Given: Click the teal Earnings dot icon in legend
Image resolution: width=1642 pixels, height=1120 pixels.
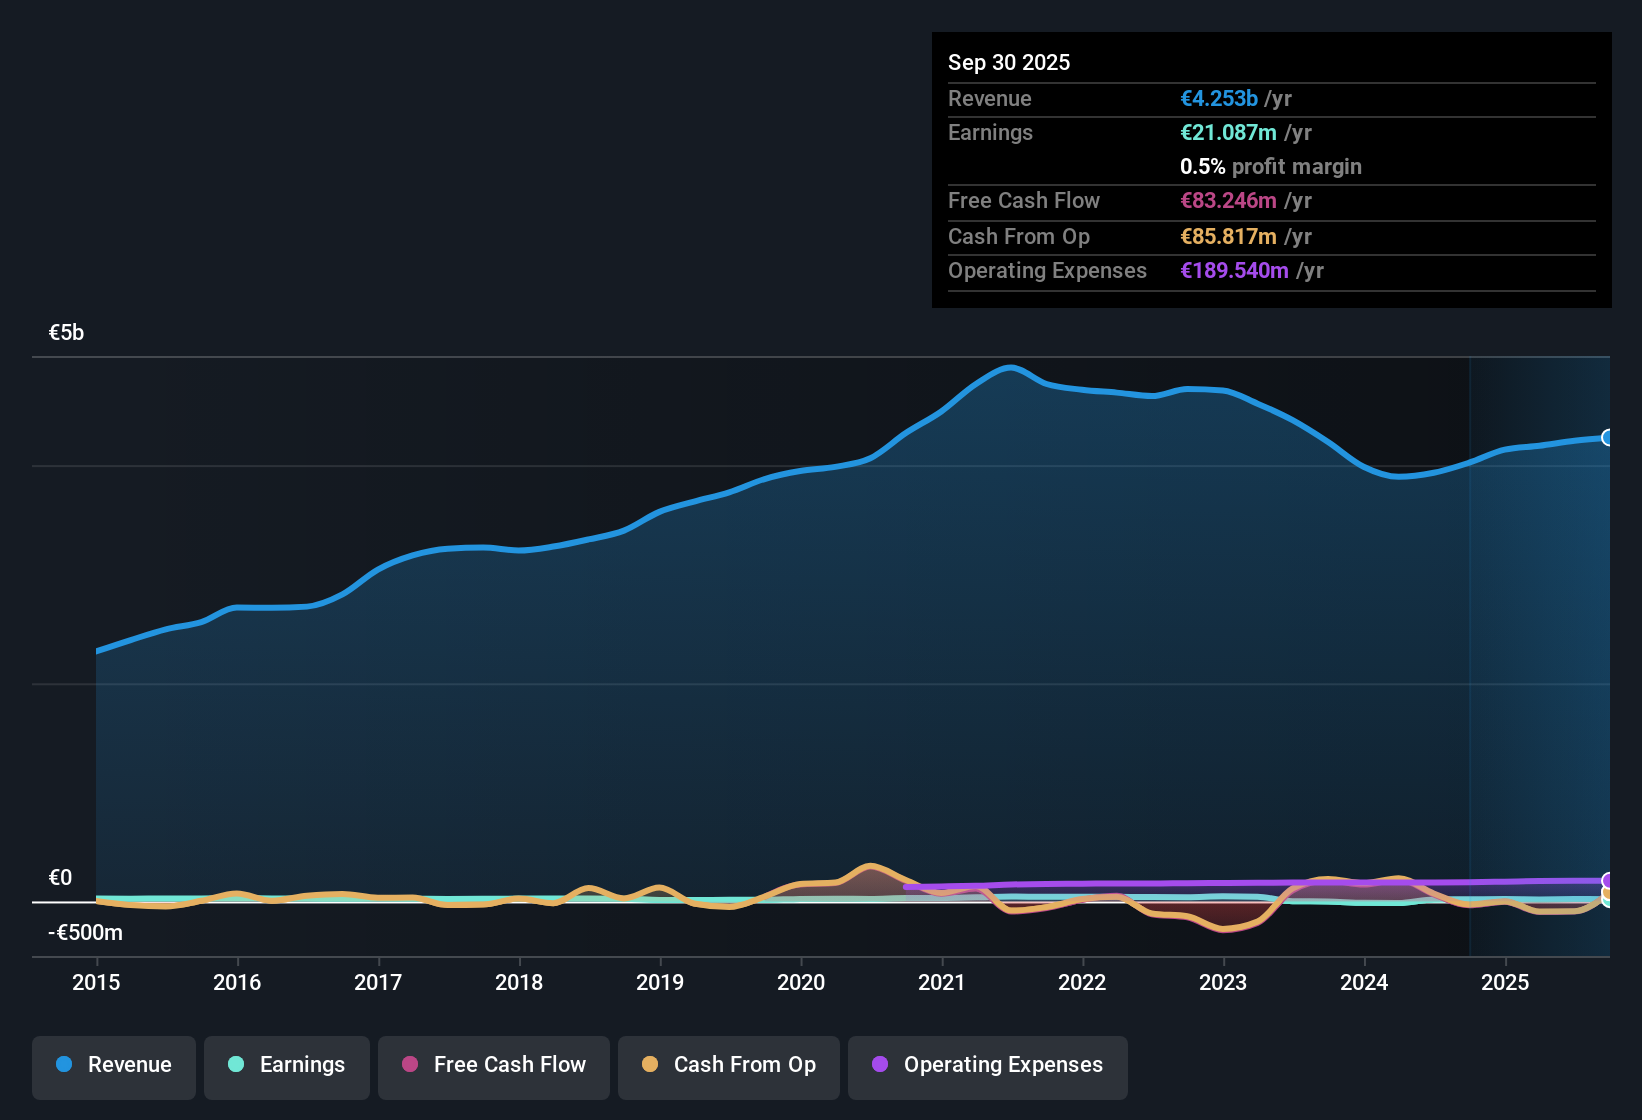Looking at the screenshot, I should (235, 1065).
